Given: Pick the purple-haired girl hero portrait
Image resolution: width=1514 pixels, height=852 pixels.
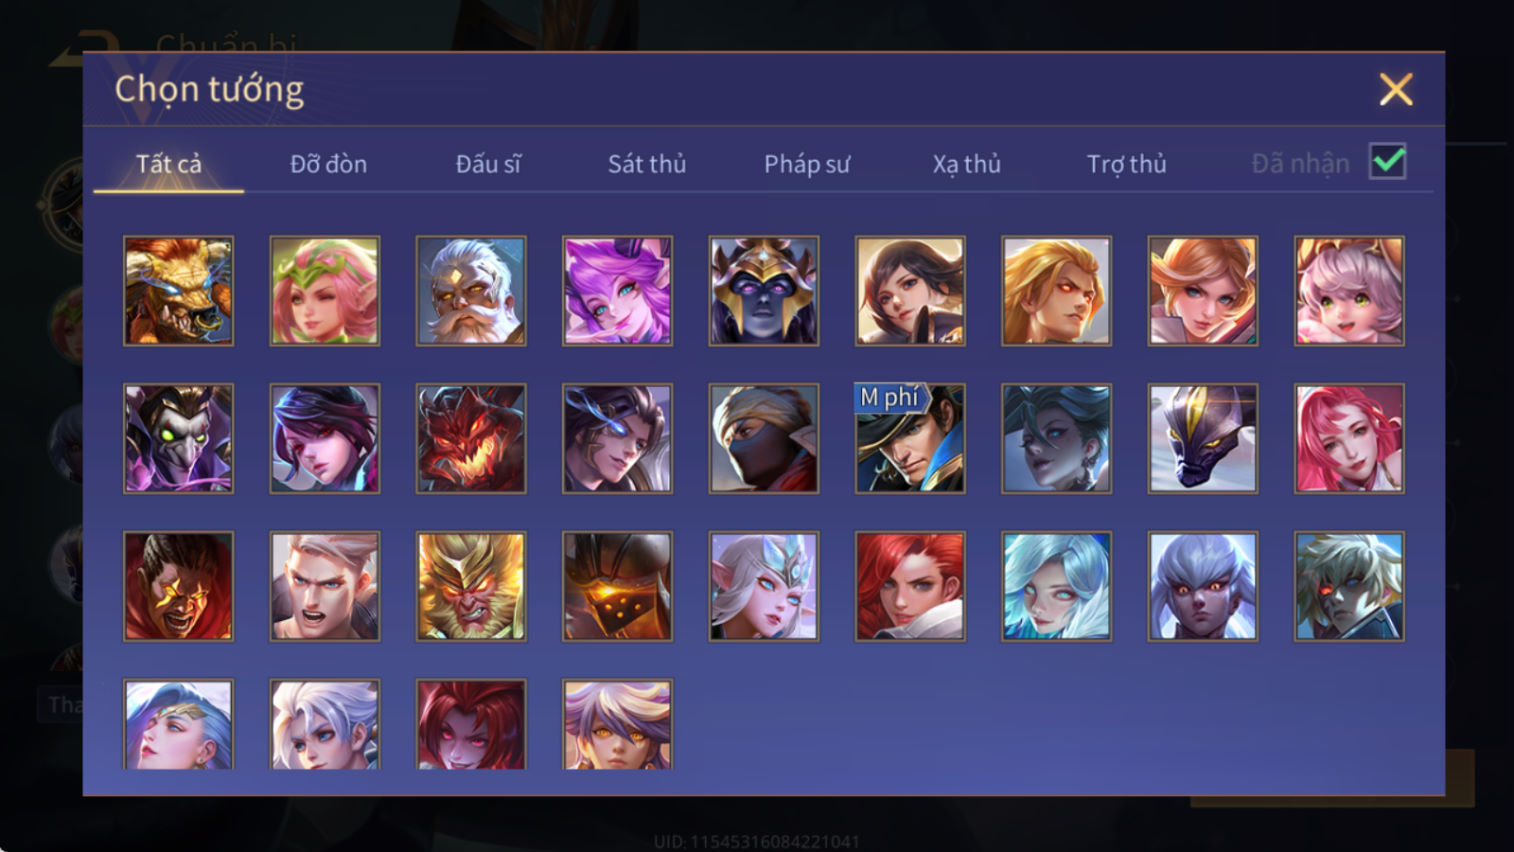Looking at the screenshot, I should (617, 291).
